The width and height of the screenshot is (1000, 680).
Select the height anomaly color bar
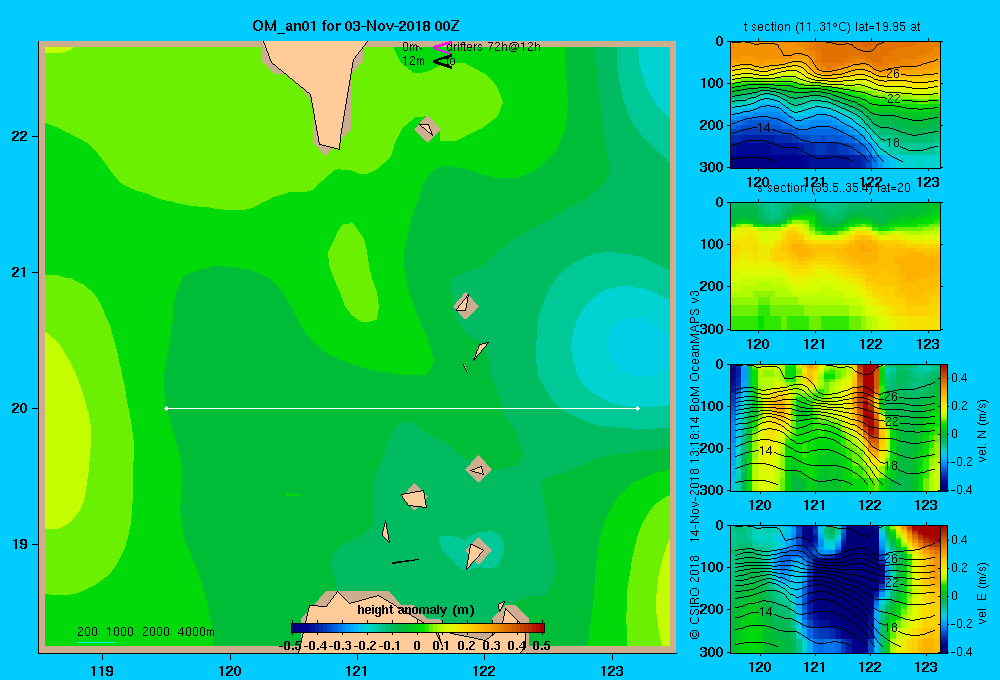(418, 628)
